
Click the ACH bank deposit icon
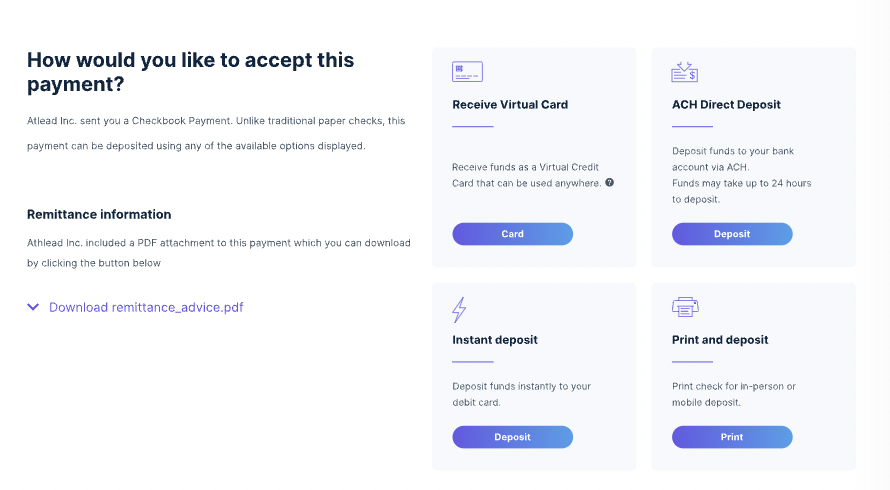point(685,72)
